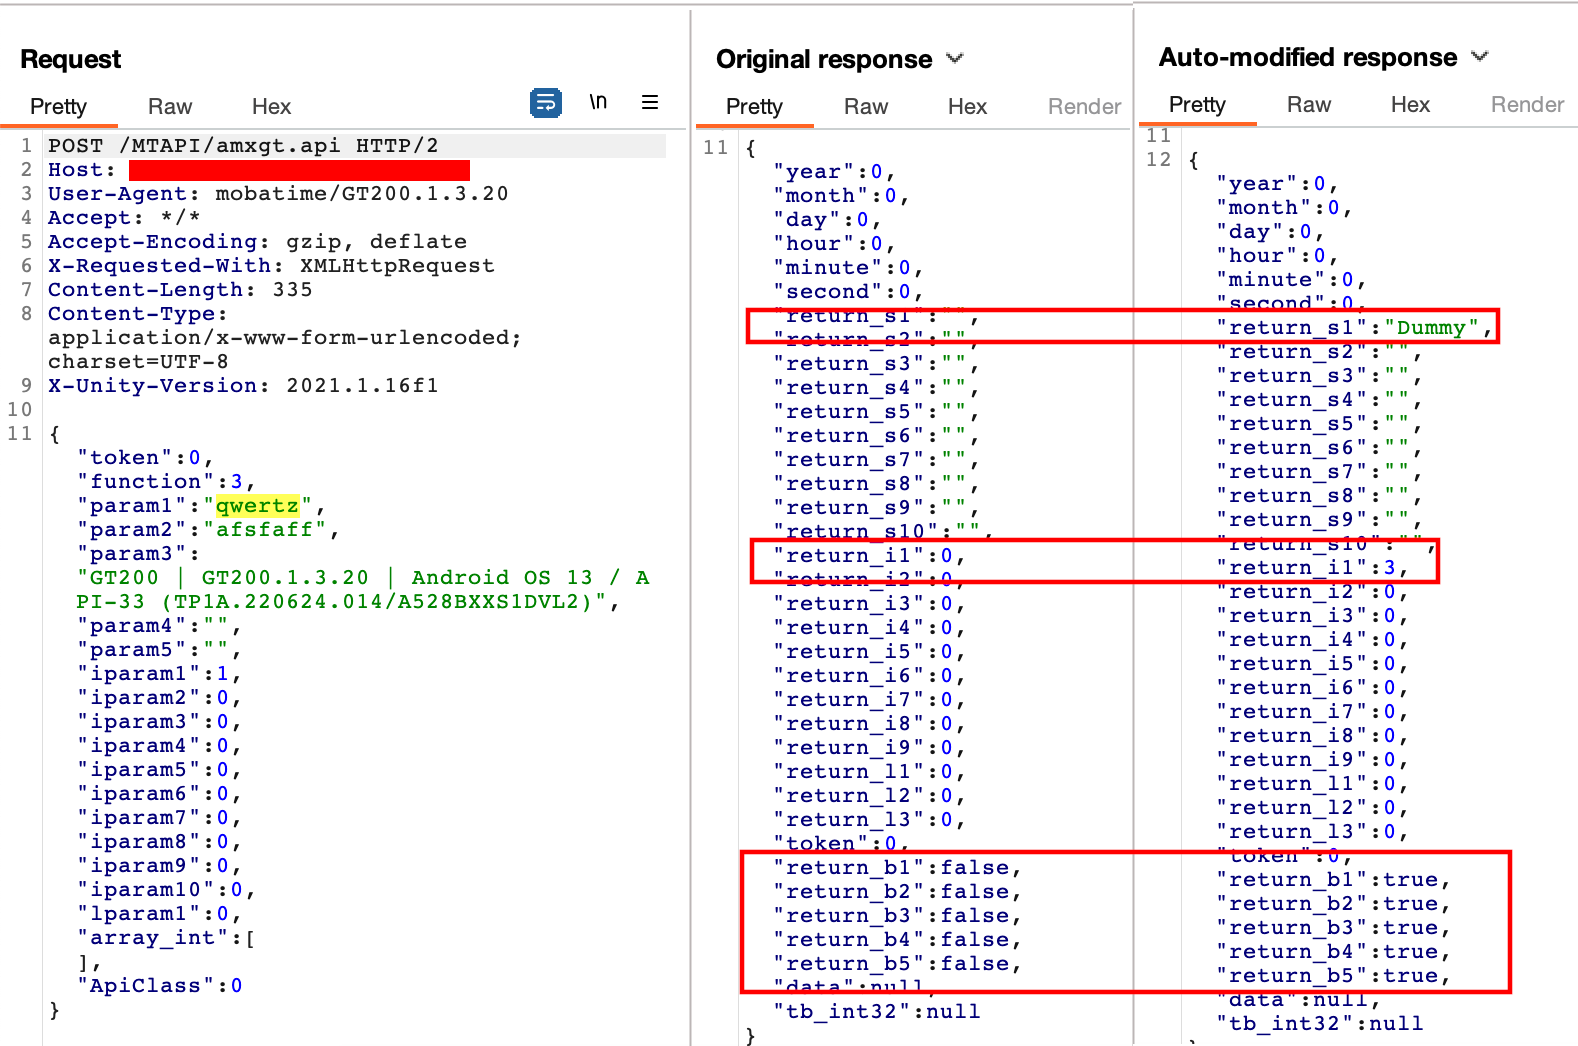Click the "array_int":[ line in request
The image size is (1578, 1046).
[x=166, y=938]
